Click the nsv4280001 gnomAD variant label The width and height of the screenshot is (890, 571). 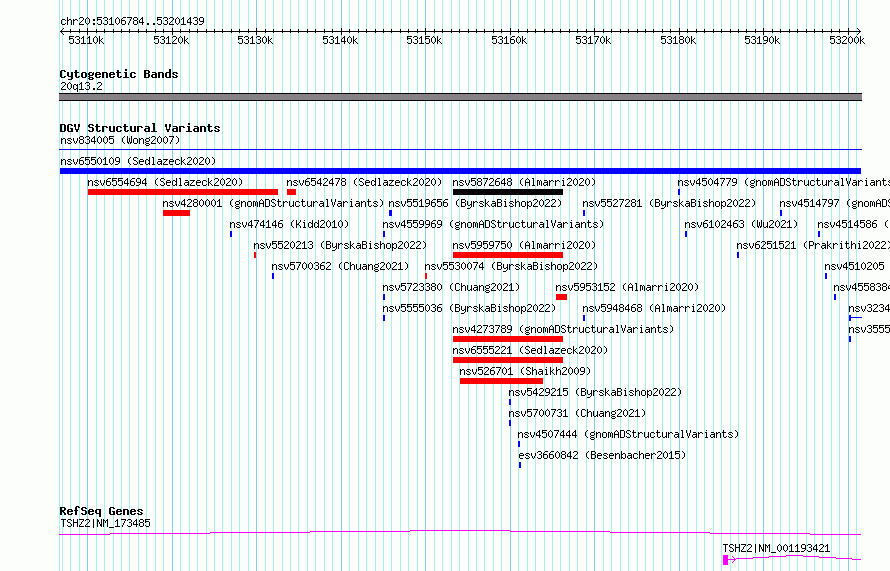[x=274, y=203]
